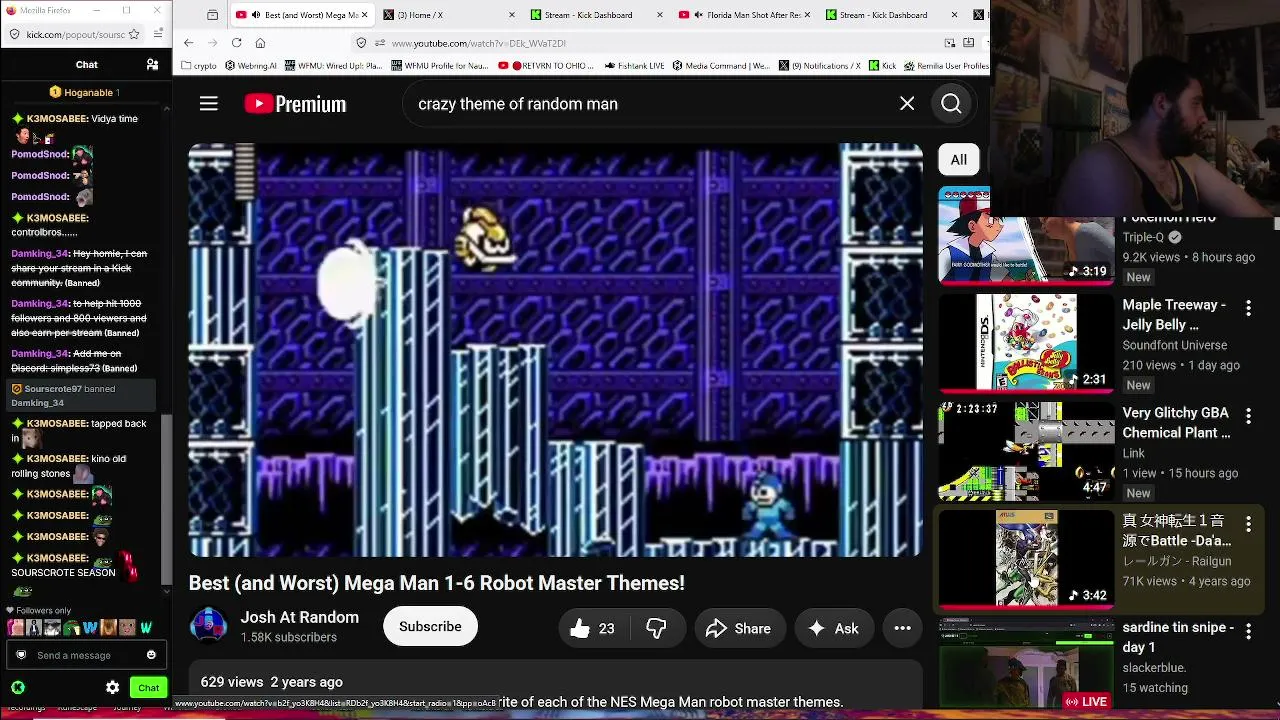This screenshot has height=720, width=1280.
Task: Open the Very Glitchy GBA Chemical Plant thumbnail
Action: [1026, 450]
